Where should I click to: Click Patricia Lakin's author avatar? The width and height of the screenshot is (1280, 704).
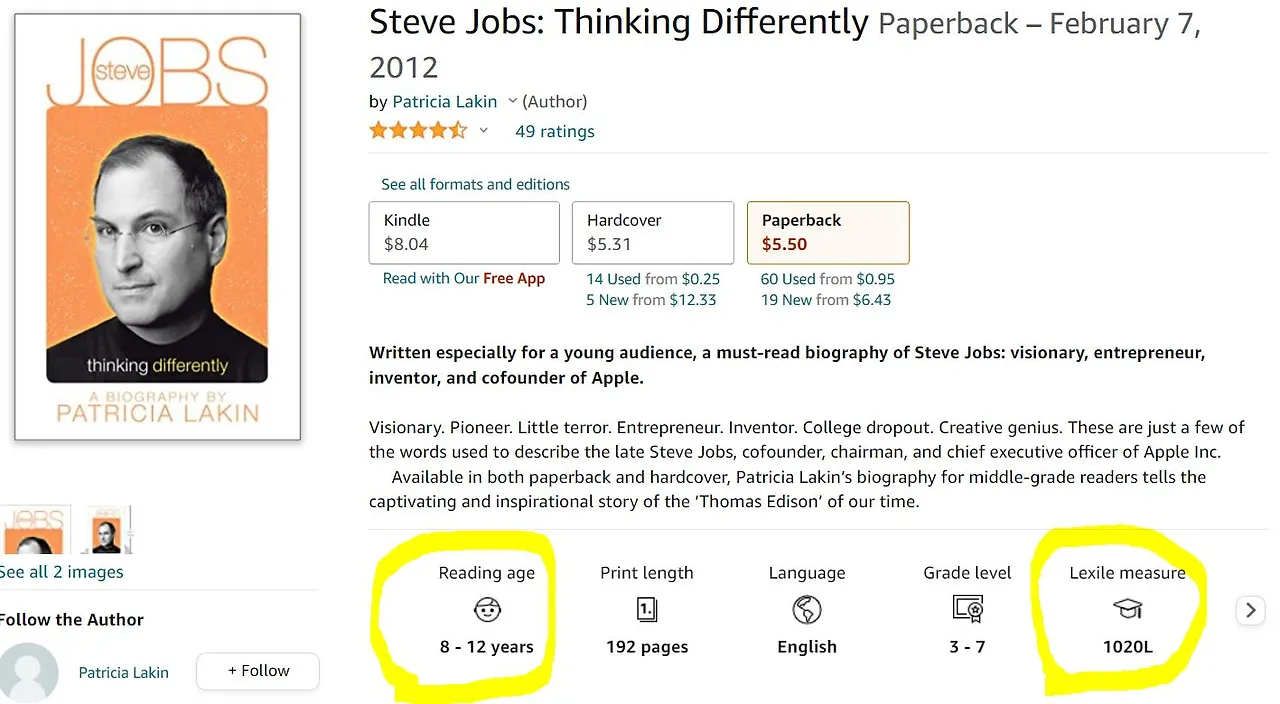click(x=29, y=672)
